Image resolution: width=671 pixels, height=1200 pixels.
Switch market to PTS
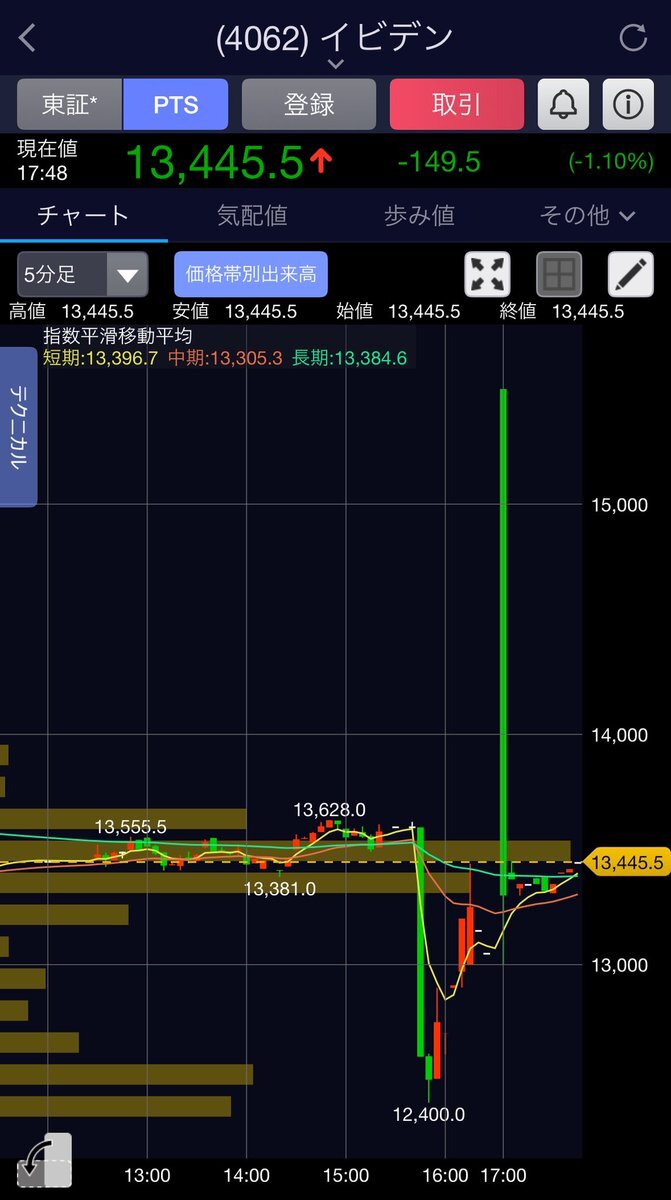pyautogui.click(x=176, y=104)
